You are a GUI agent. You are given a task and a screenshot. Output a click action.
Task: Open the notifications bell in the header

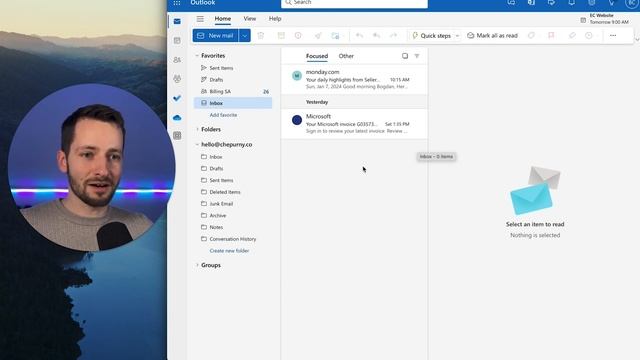(x=571, y=3)
